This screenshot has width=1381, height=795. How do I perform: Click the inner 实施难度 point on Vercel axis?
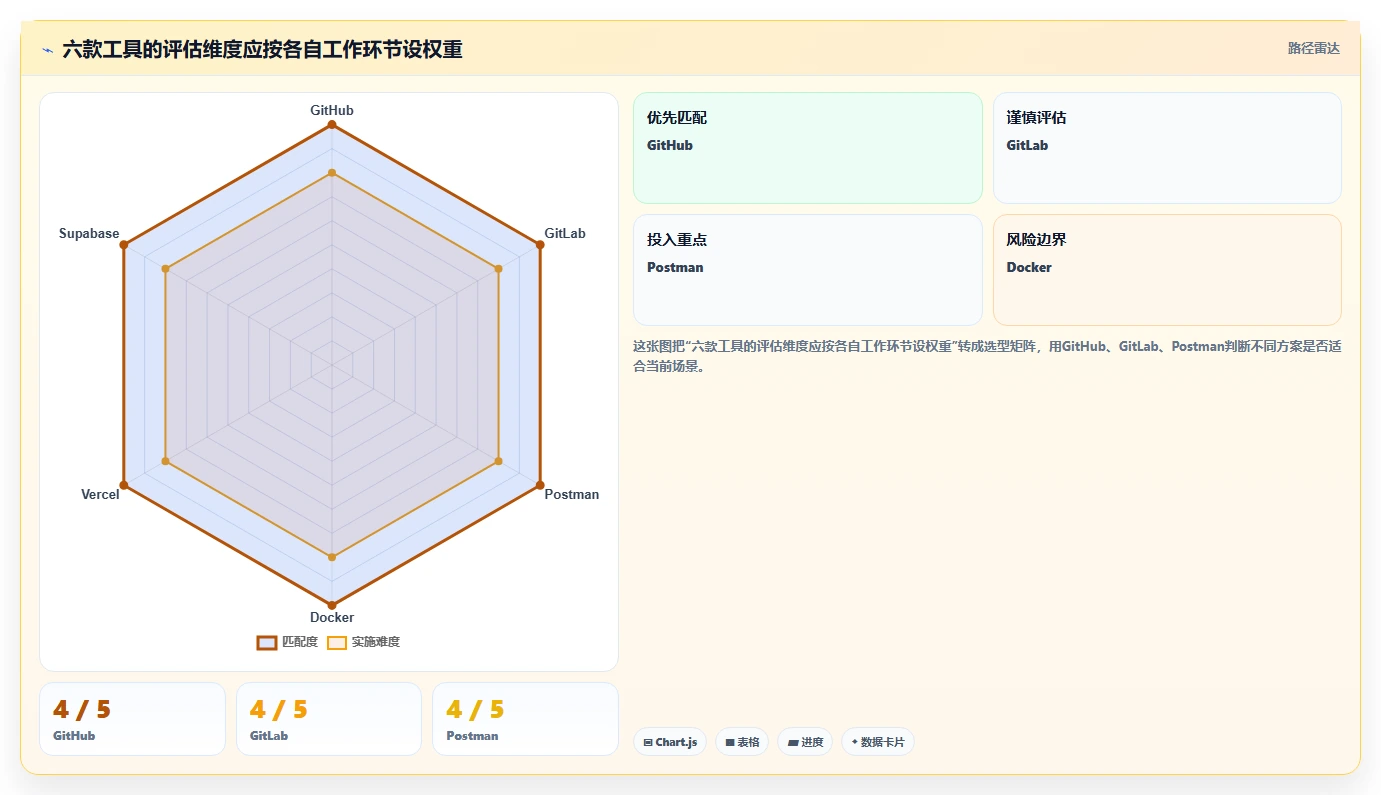tap(166, 461)
